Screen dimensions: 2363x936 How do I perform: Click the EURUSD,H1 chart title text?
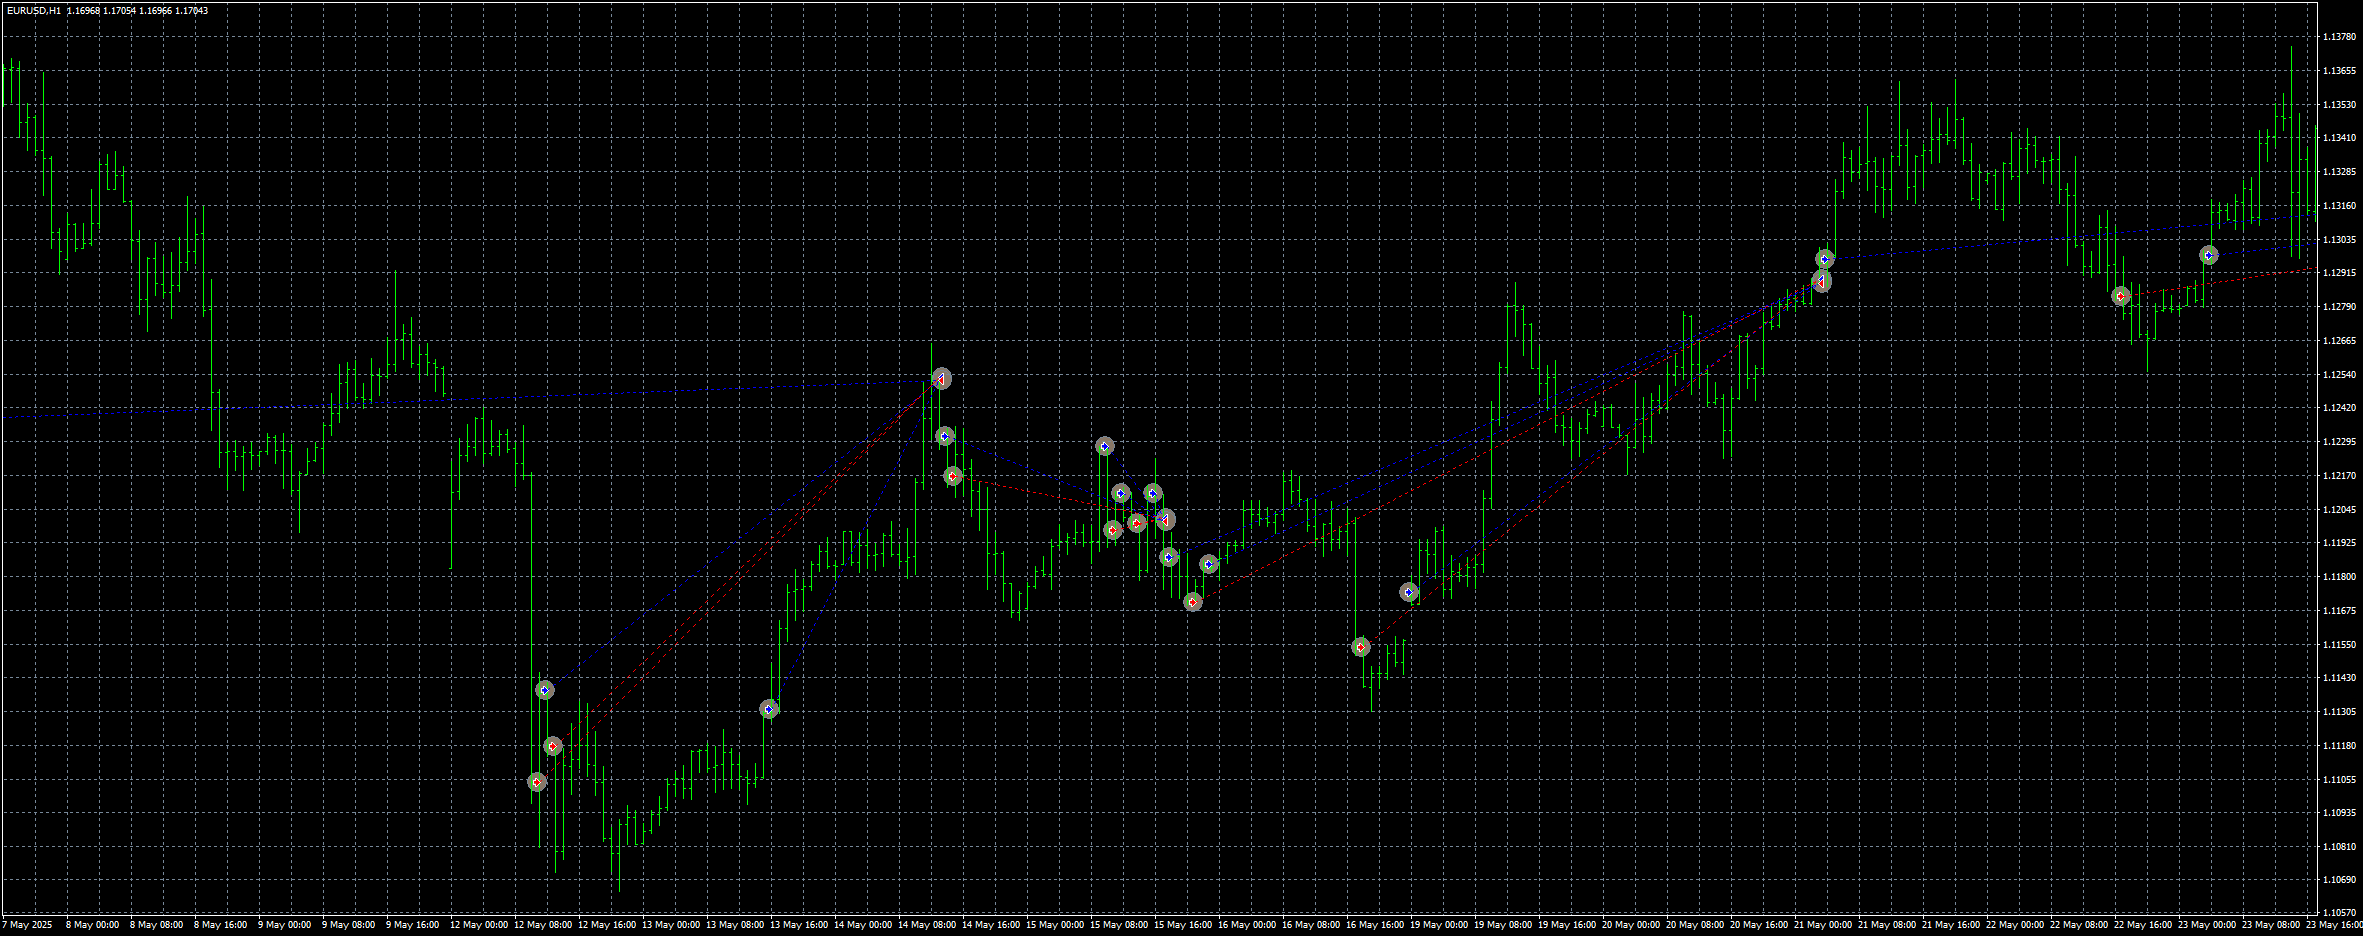pyautogui.click(x=33, y=11)
